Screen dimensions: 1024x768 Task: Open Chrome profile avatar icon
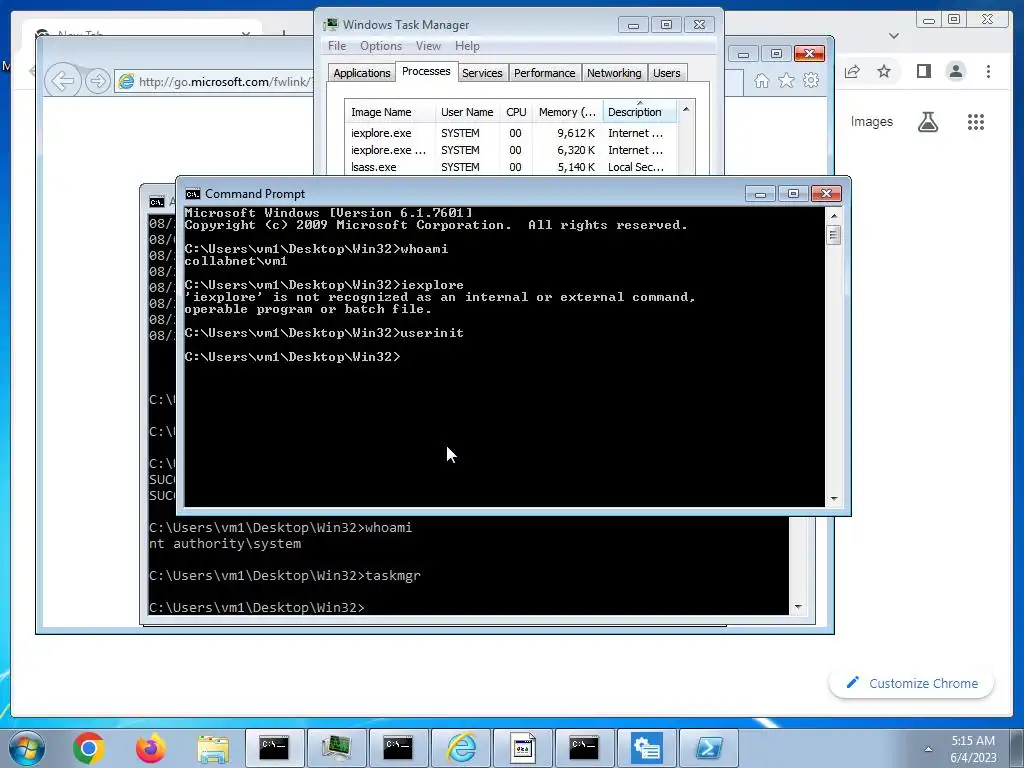click(956, 71)
